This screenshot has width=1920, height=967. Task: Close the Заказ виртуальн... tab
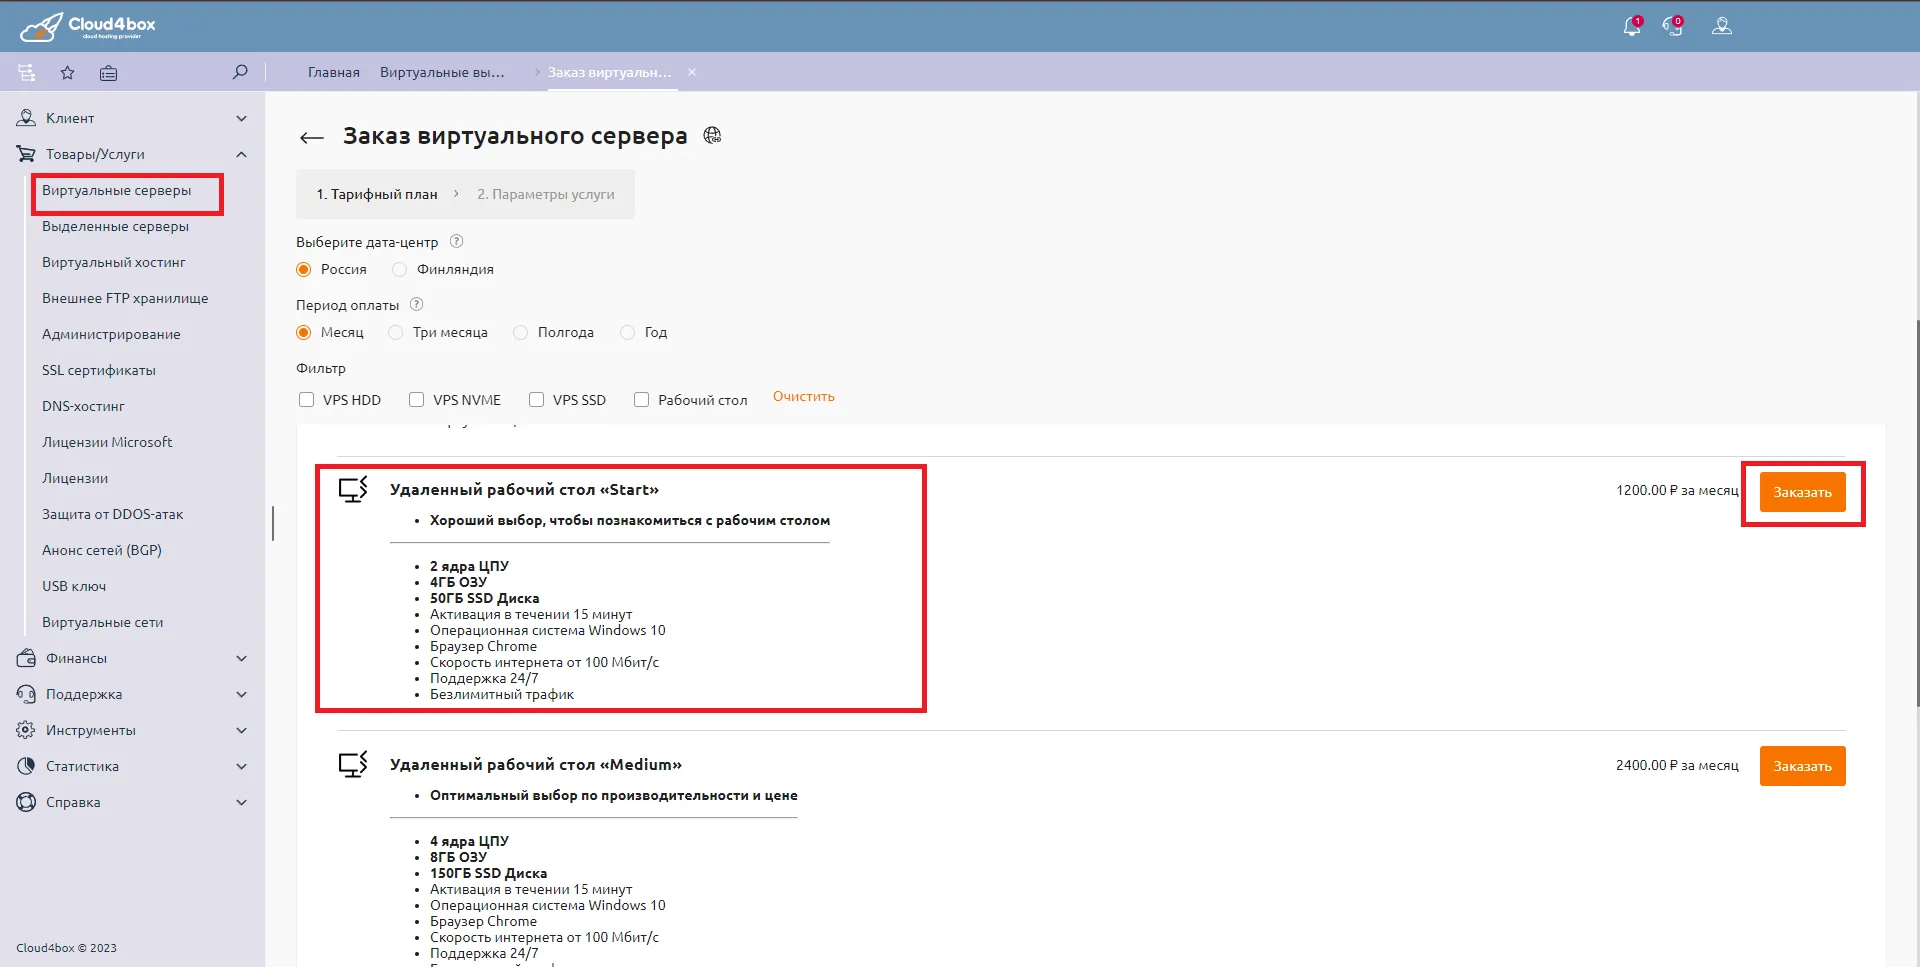click(x=692, y=72)
